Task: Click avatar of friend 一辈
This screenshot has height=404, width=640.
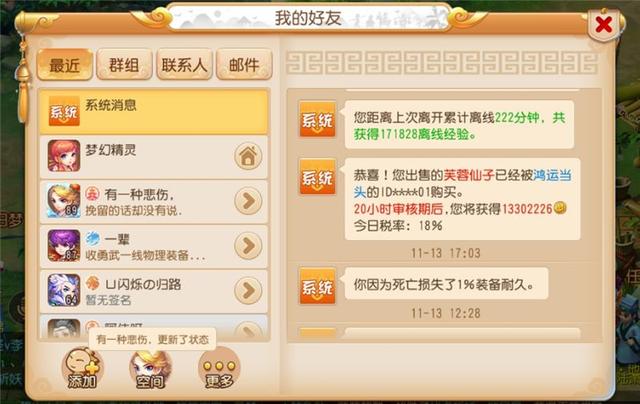Action: pyautogui.click(x=64, y=245)
